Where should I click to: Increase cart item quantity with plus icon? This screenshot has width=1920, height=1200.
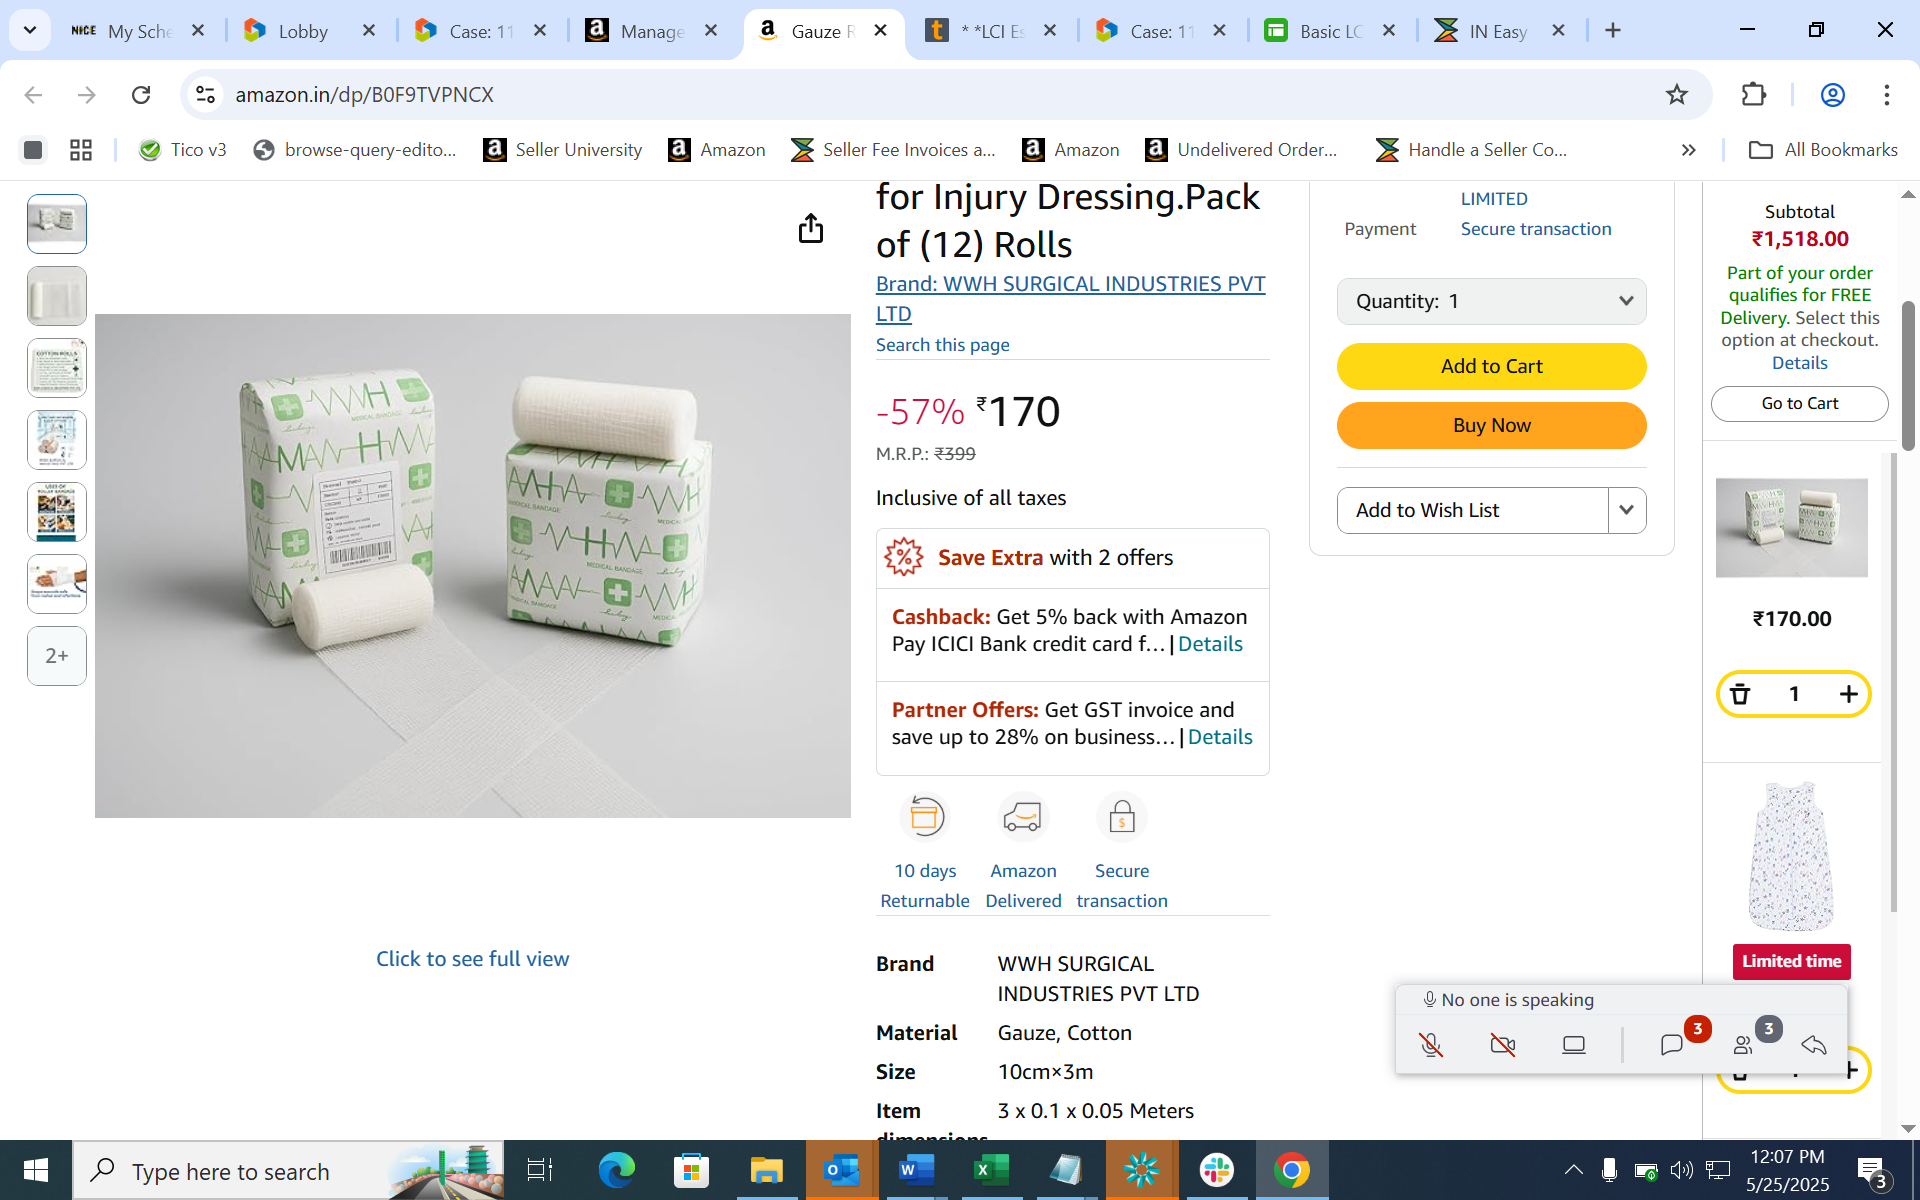coord(1848,694)
